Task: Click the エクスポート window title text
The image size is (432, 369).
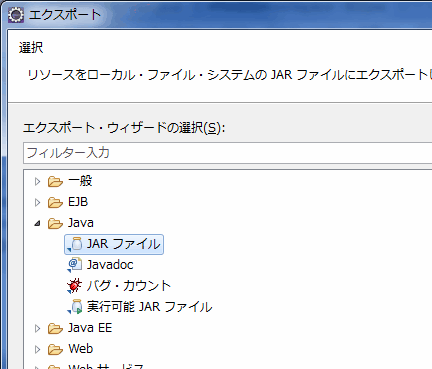Action: point(65,15)
